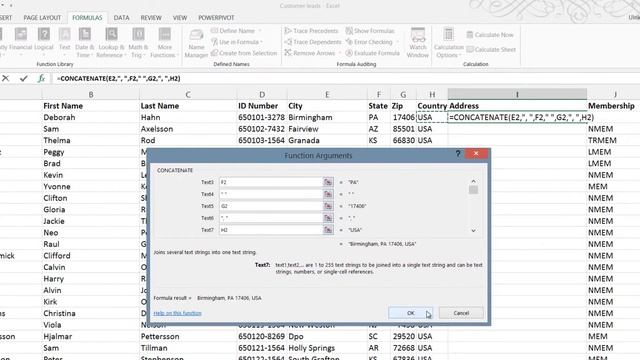Switch to the Formulas tab
Image resolution: width=640 pixels, height=360 pixels.
tap(87, 18)
